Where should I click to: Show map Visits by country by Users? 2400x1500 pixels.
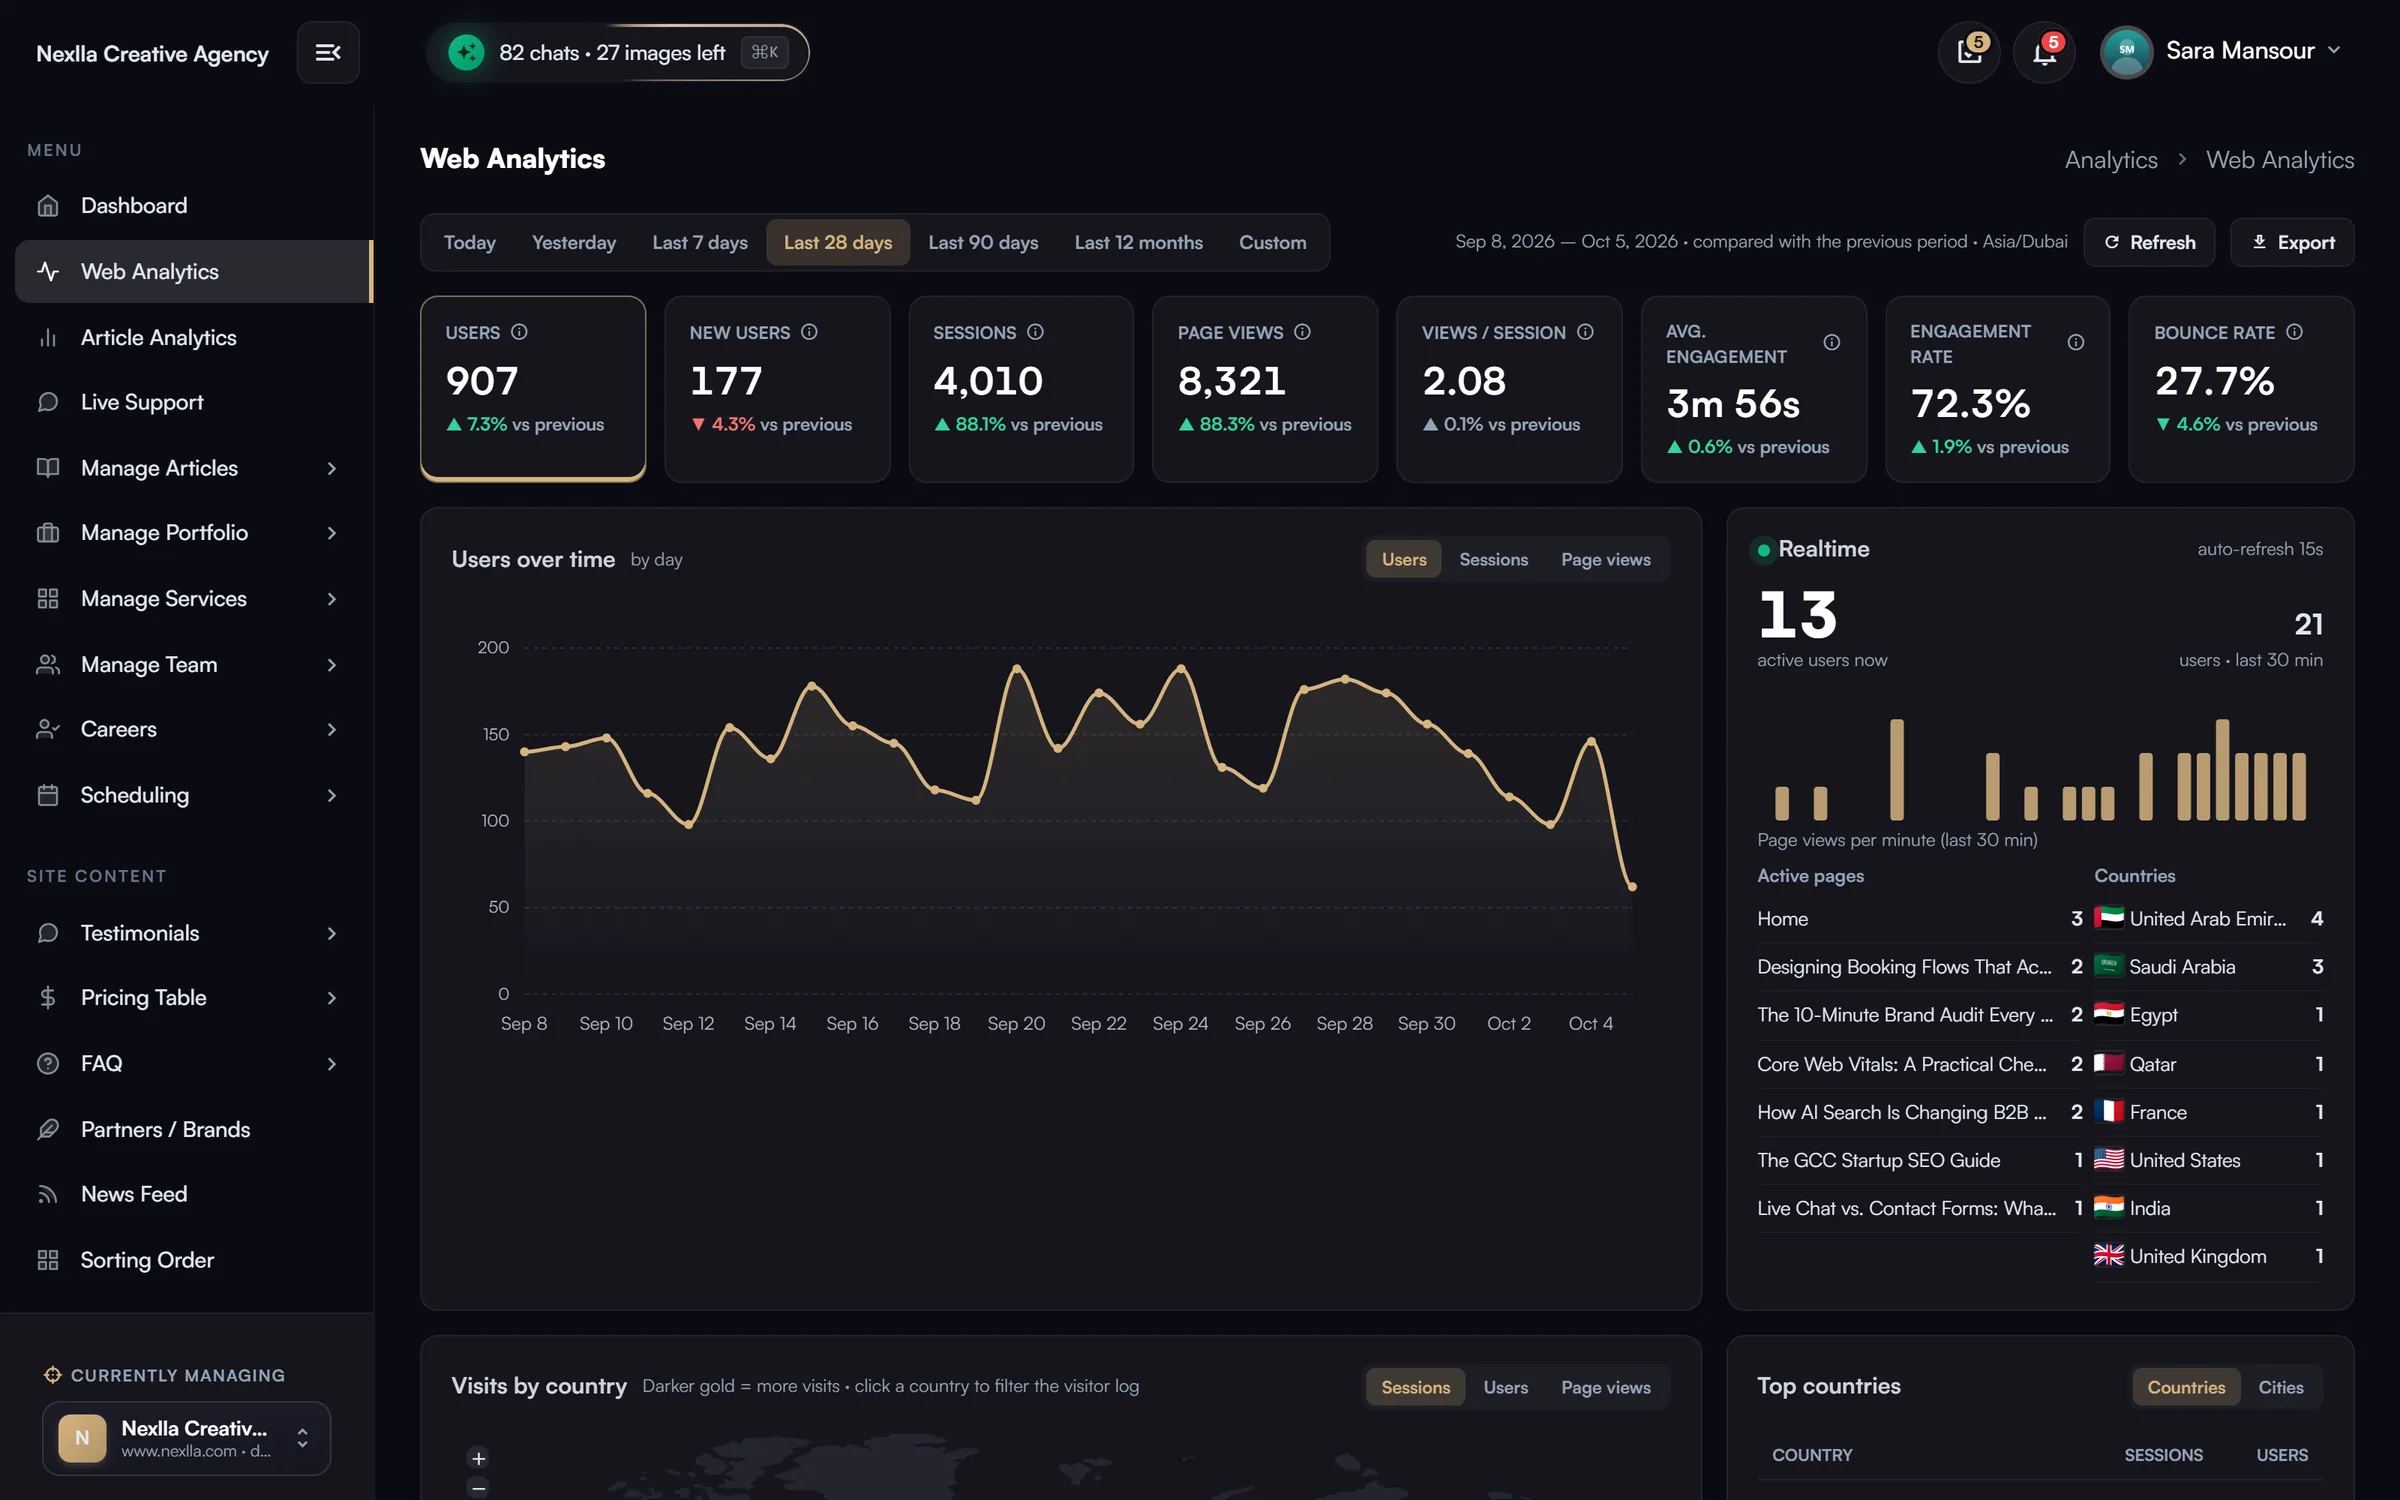(x=1505, y=1387)
